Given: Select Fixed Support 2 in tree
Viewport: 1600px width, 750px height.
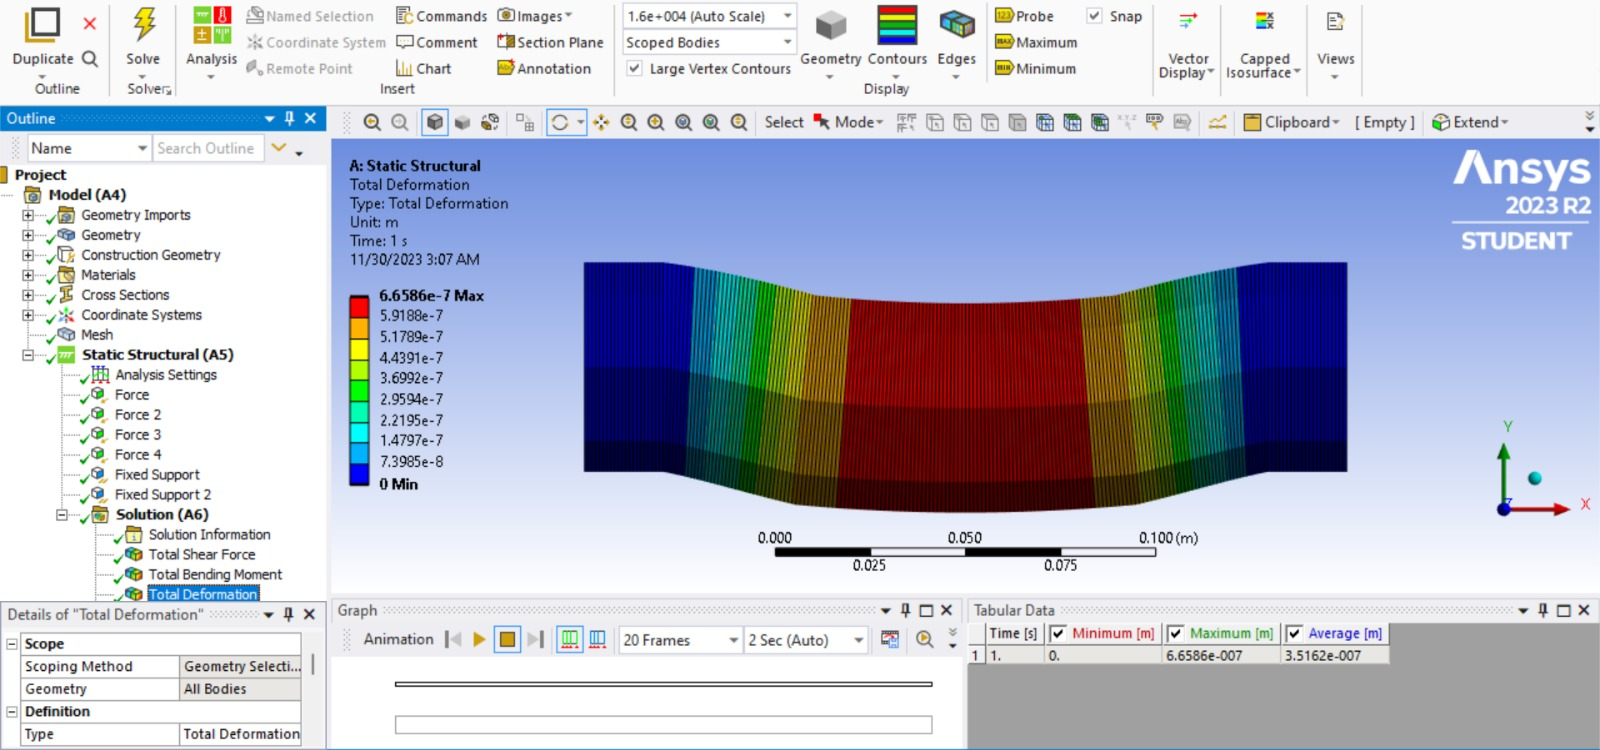Looking at the screenshot, I should pyautogui.click(x=162, y=494).
